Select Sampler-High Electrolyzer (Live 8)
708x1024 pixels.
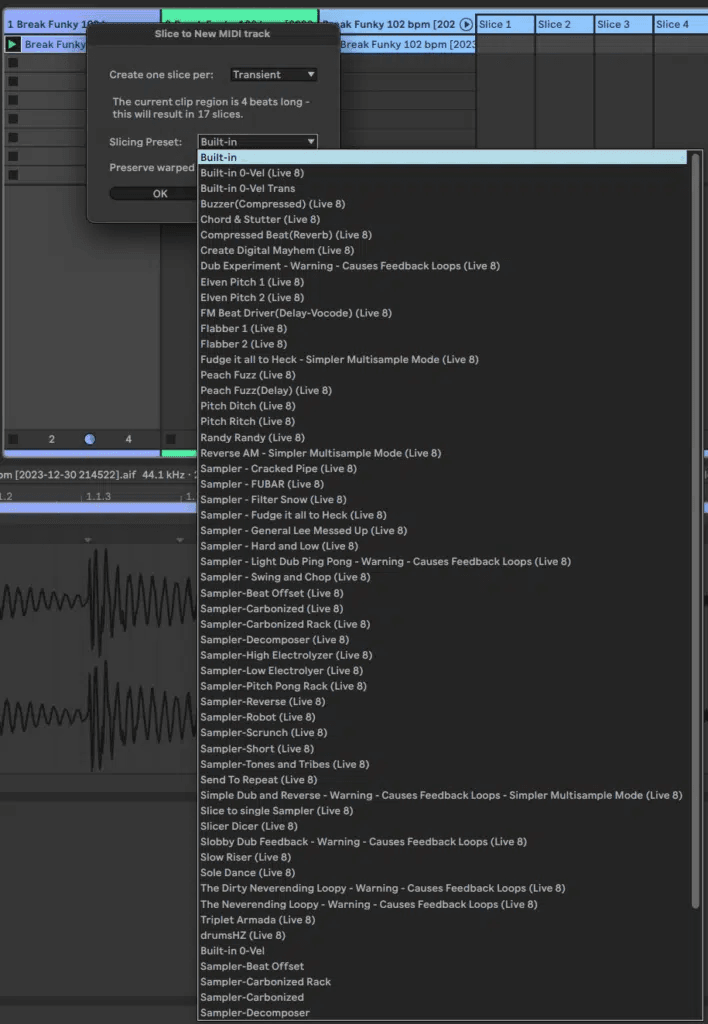(x=443, y=655)
